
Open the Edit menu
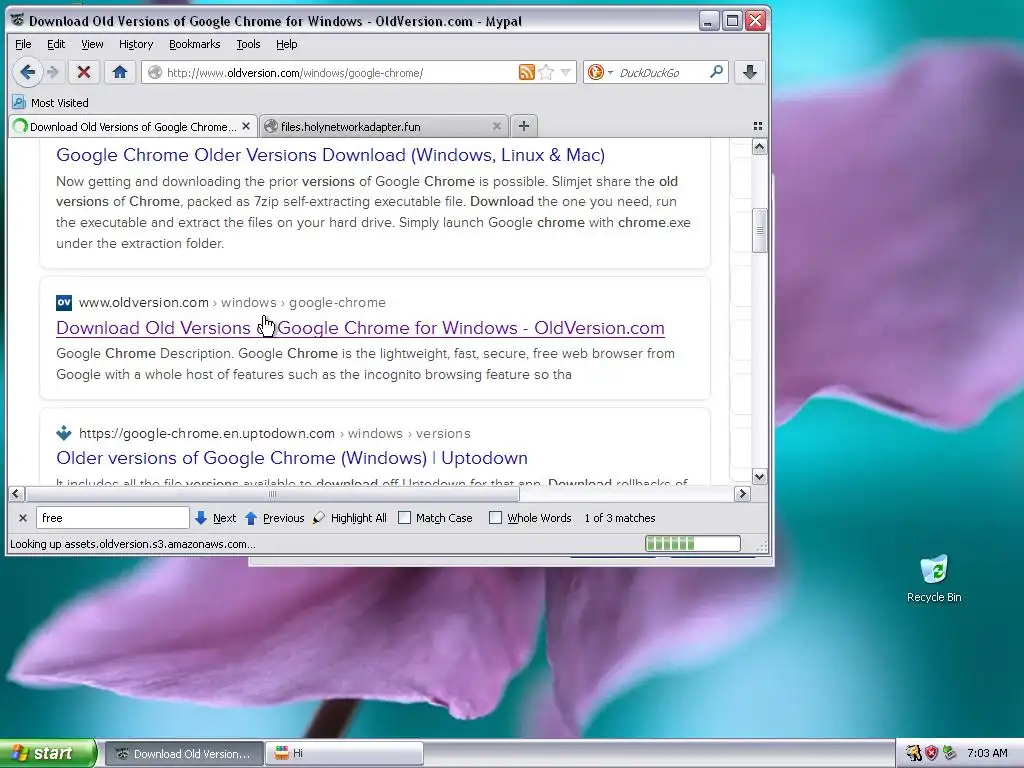click(56, 44)
